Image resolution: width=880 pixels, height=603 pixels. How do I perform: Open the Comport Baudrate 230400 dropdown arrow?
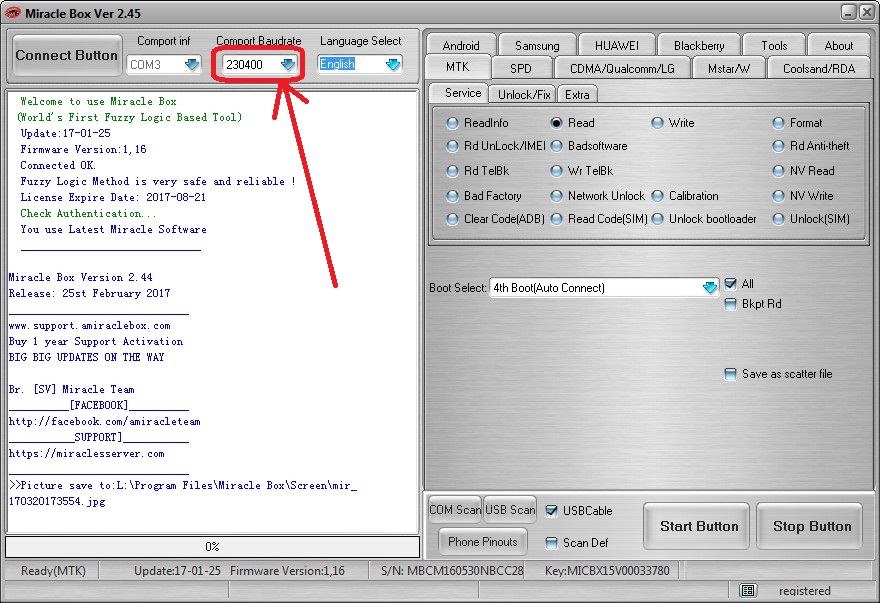pyautogui.click(x=288, y=65)
